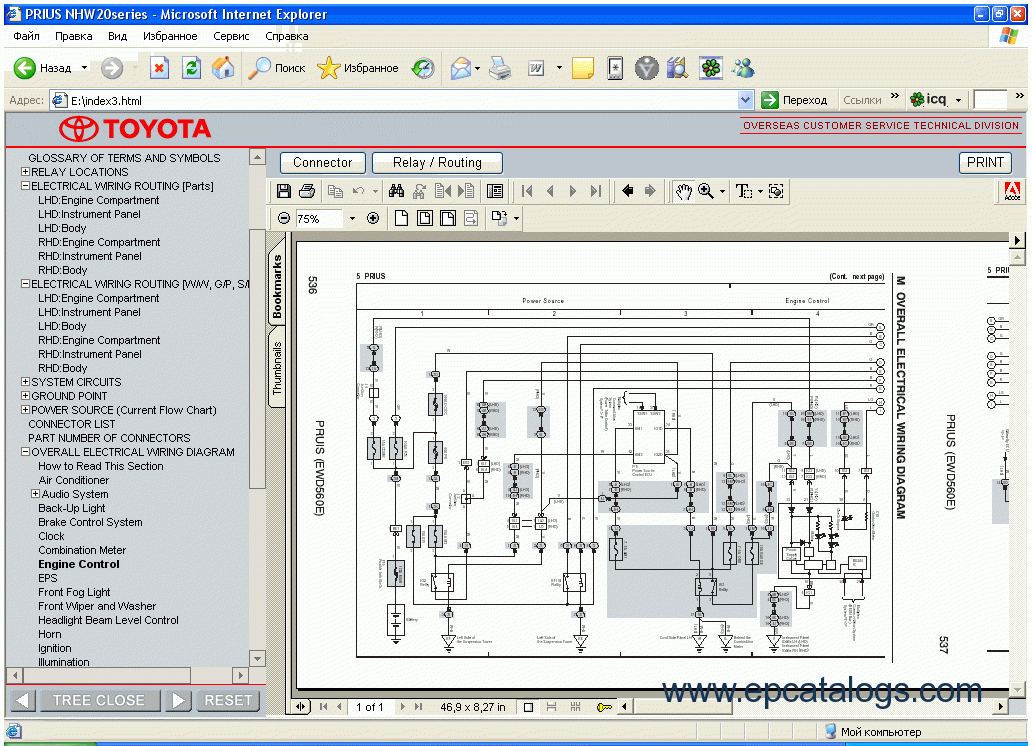Screen dimensions: 1032x746
Task: Expand the SYSTEM CIRCUITS tree node
Action: [x=25, y=381]
